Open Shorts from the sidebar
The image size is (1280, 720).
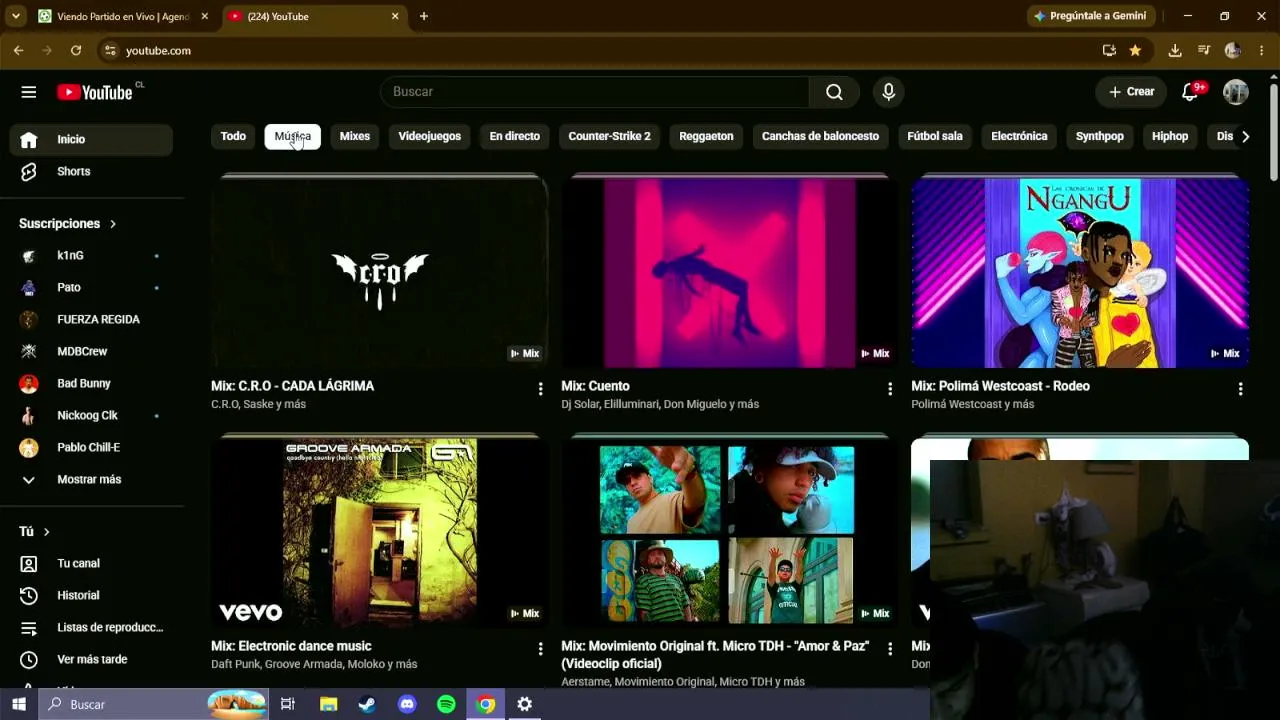92,171
